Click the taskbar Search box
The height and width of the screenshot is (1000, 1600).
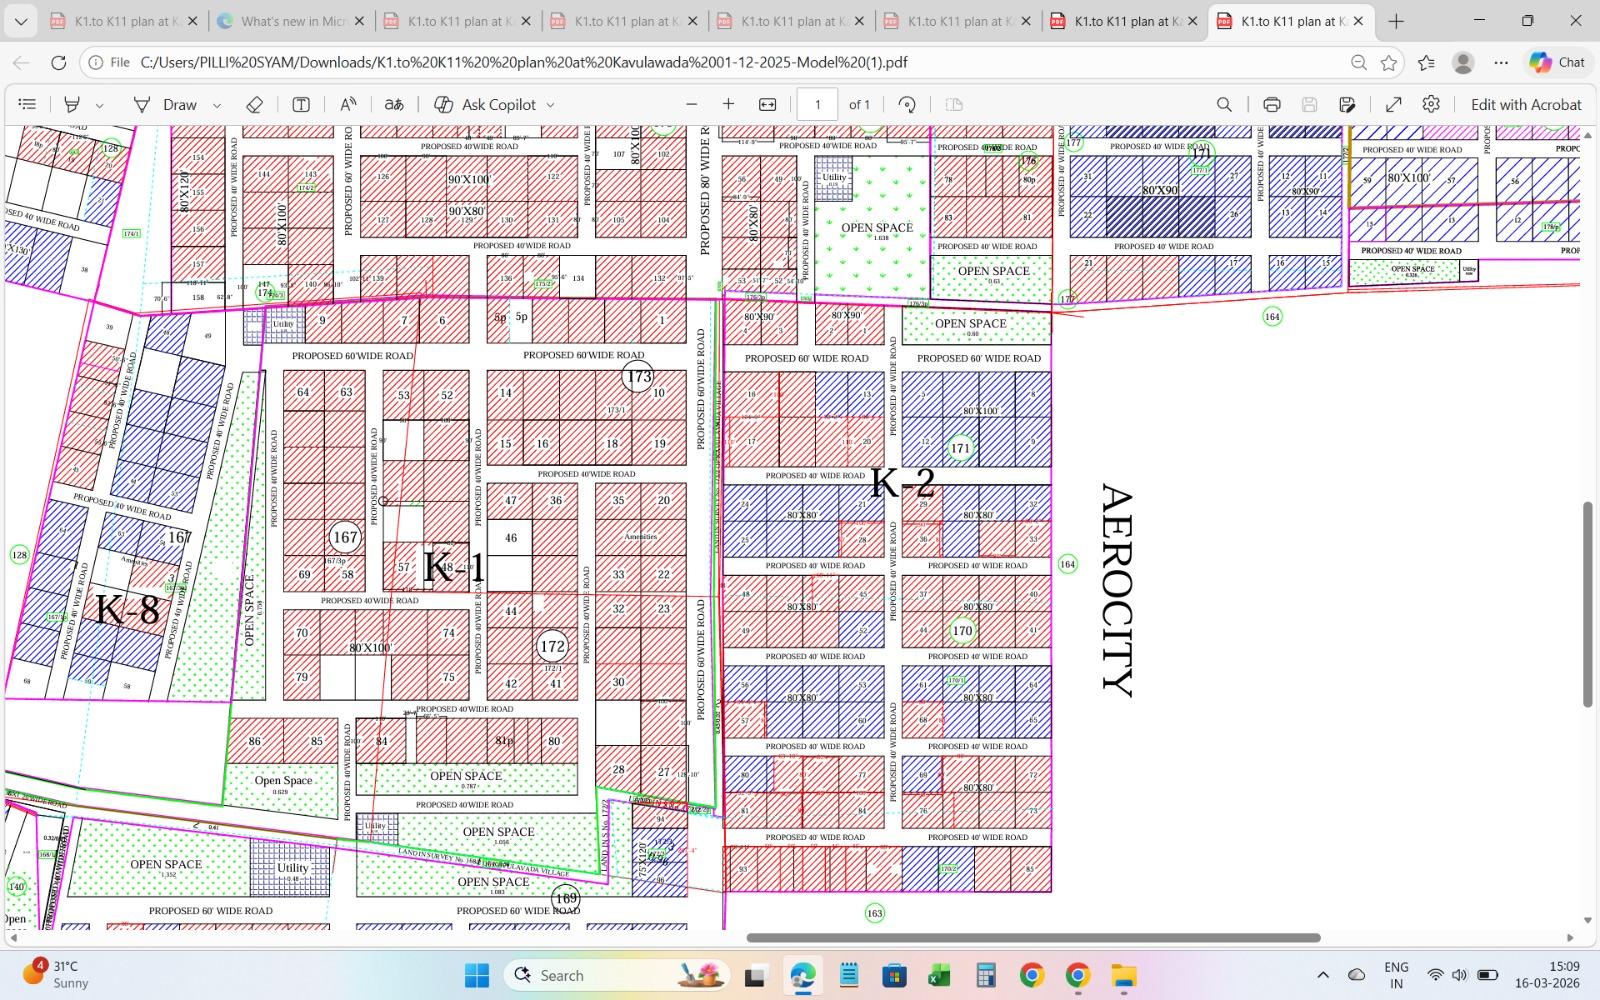[x=616, y=975]
